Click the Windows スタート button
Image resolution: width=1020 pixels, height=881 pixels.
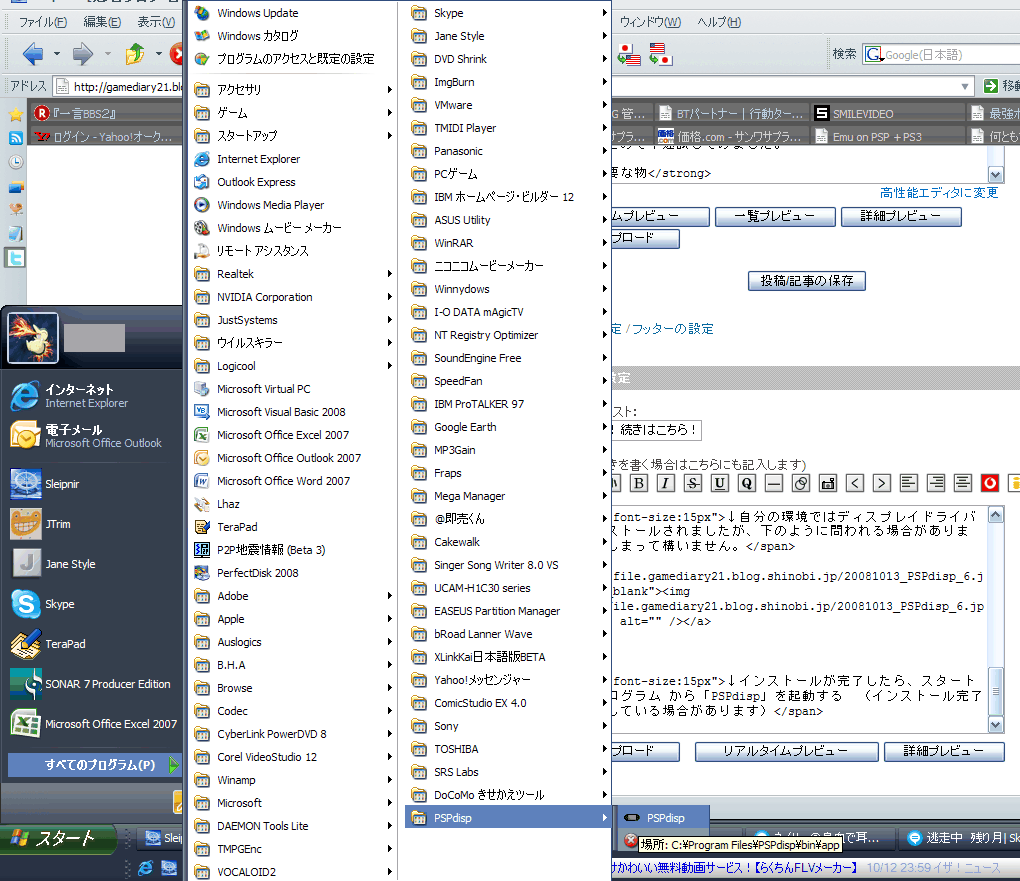click(59, 838)
